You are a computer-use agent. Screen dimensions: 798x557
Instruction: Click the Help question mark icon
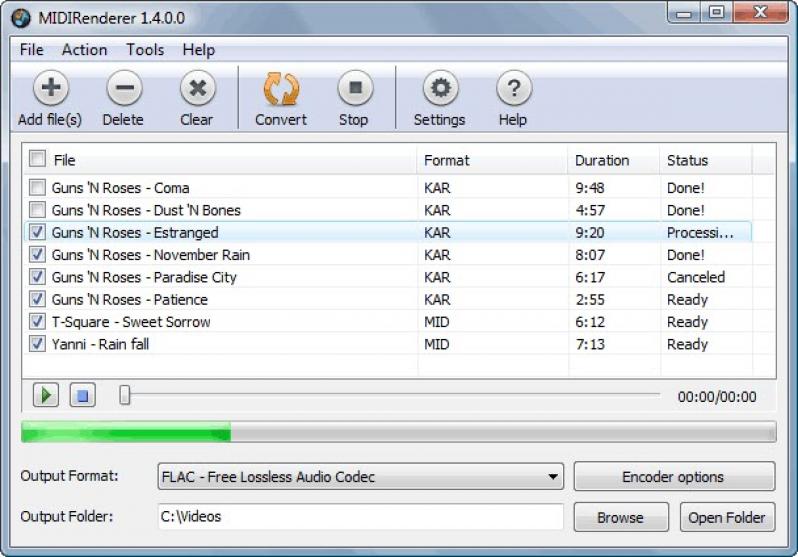click(514, 88)
